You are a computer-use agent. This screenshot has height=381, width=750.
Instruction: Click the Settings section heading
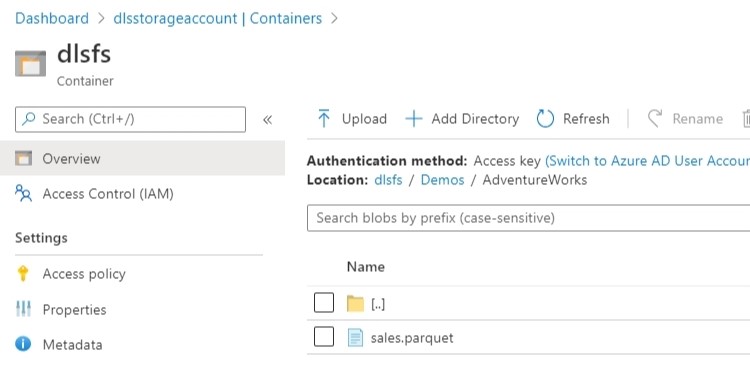point(41,238)
